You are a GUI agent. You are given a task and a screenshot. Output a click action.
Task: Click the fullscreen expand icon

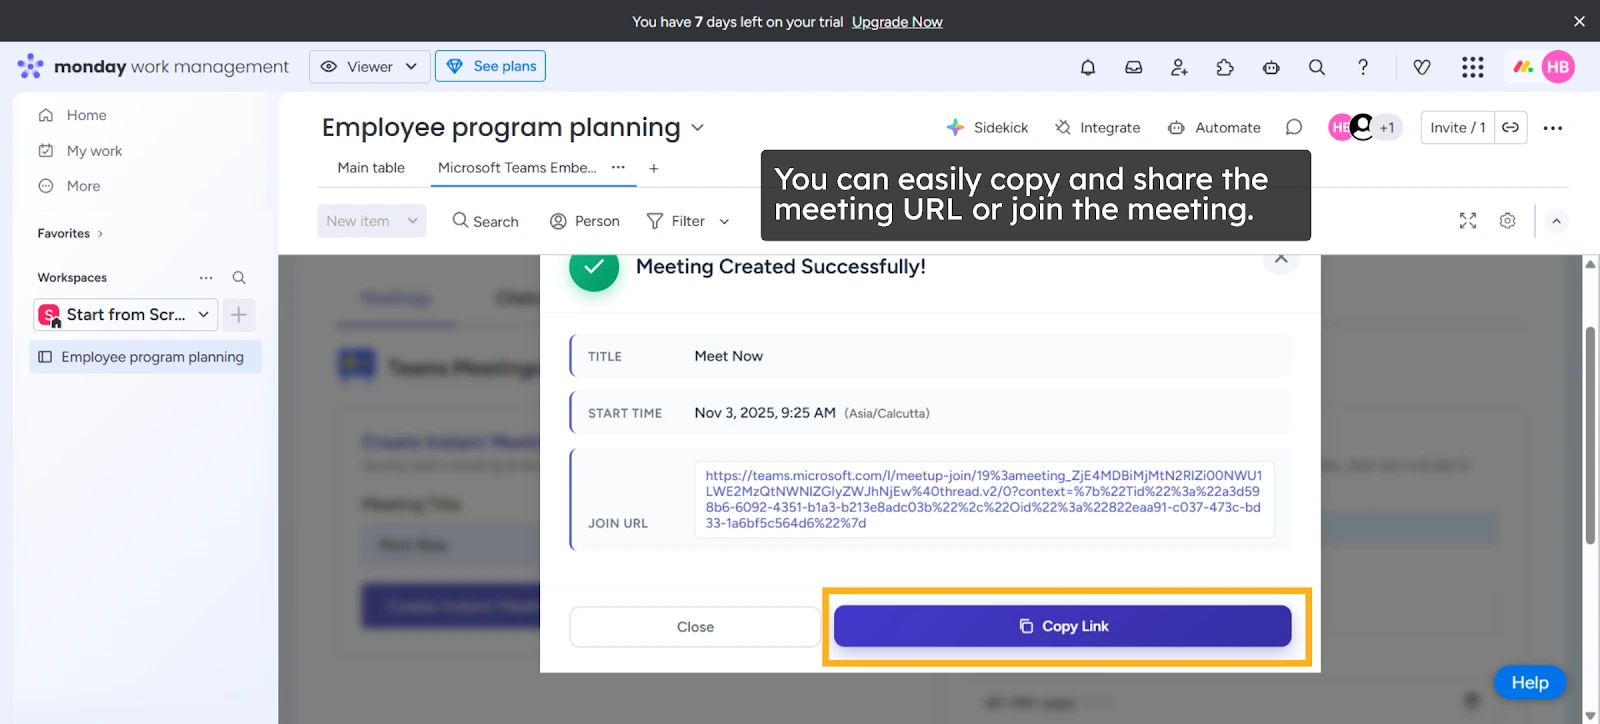click(x=1467, y=221)
